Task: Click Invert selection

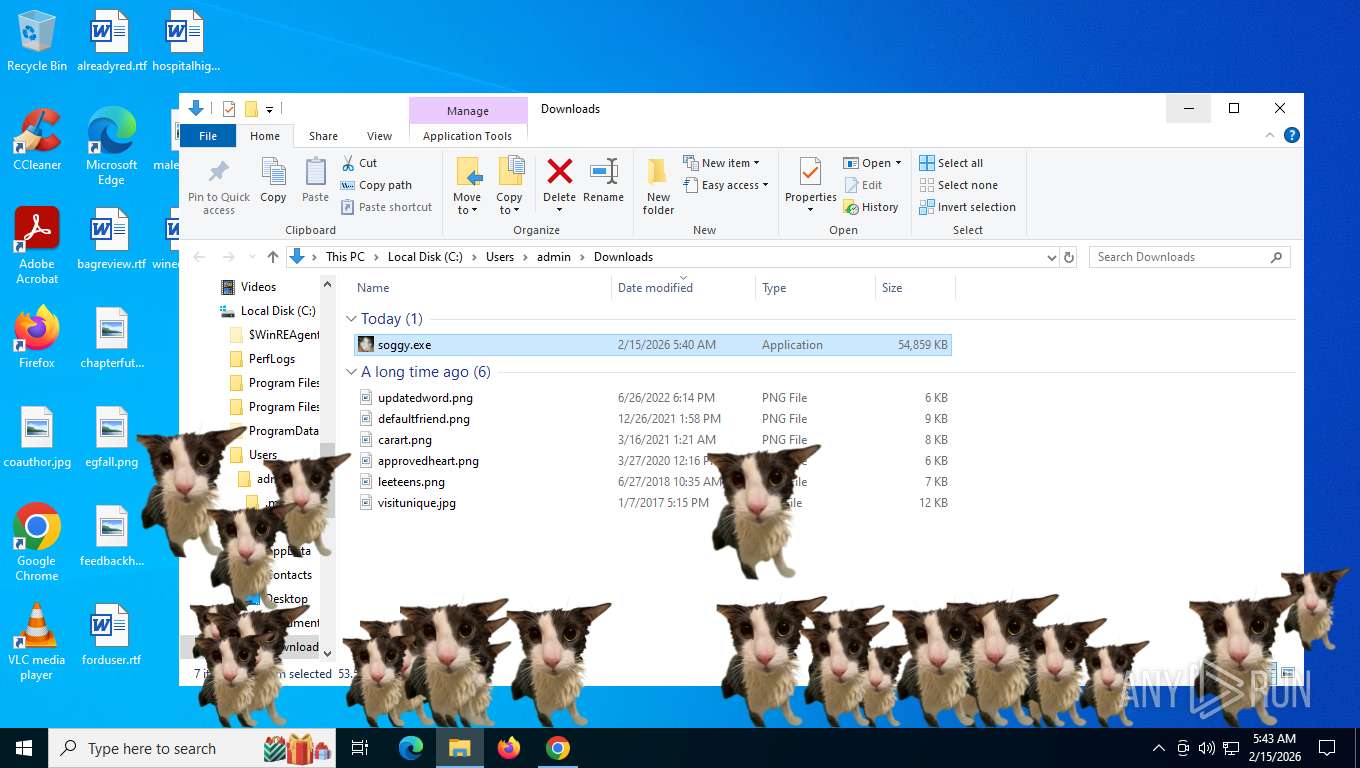Action: (x=967, y=207)
